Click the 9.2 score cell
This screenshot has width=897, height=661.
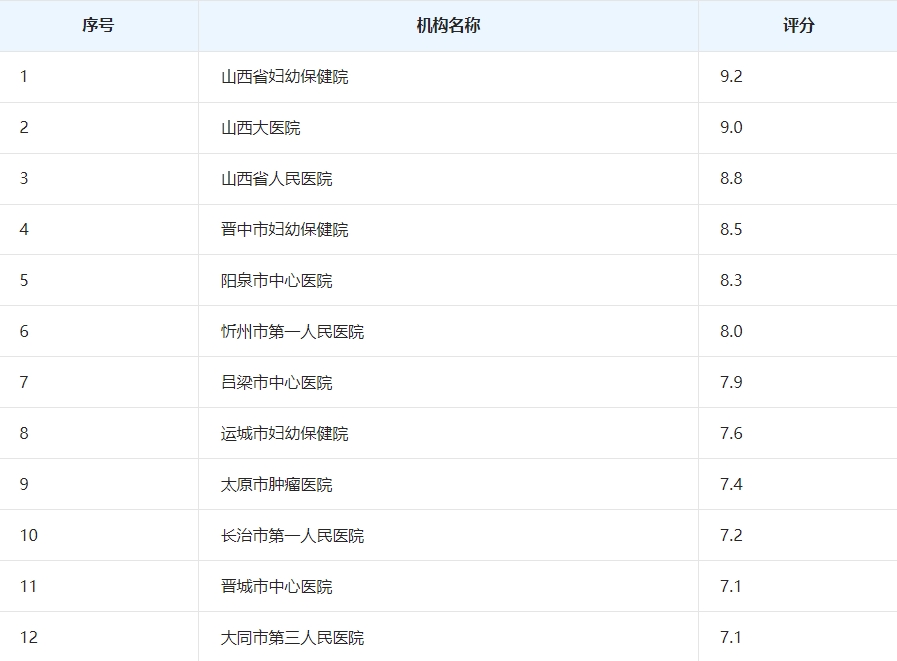731,77
